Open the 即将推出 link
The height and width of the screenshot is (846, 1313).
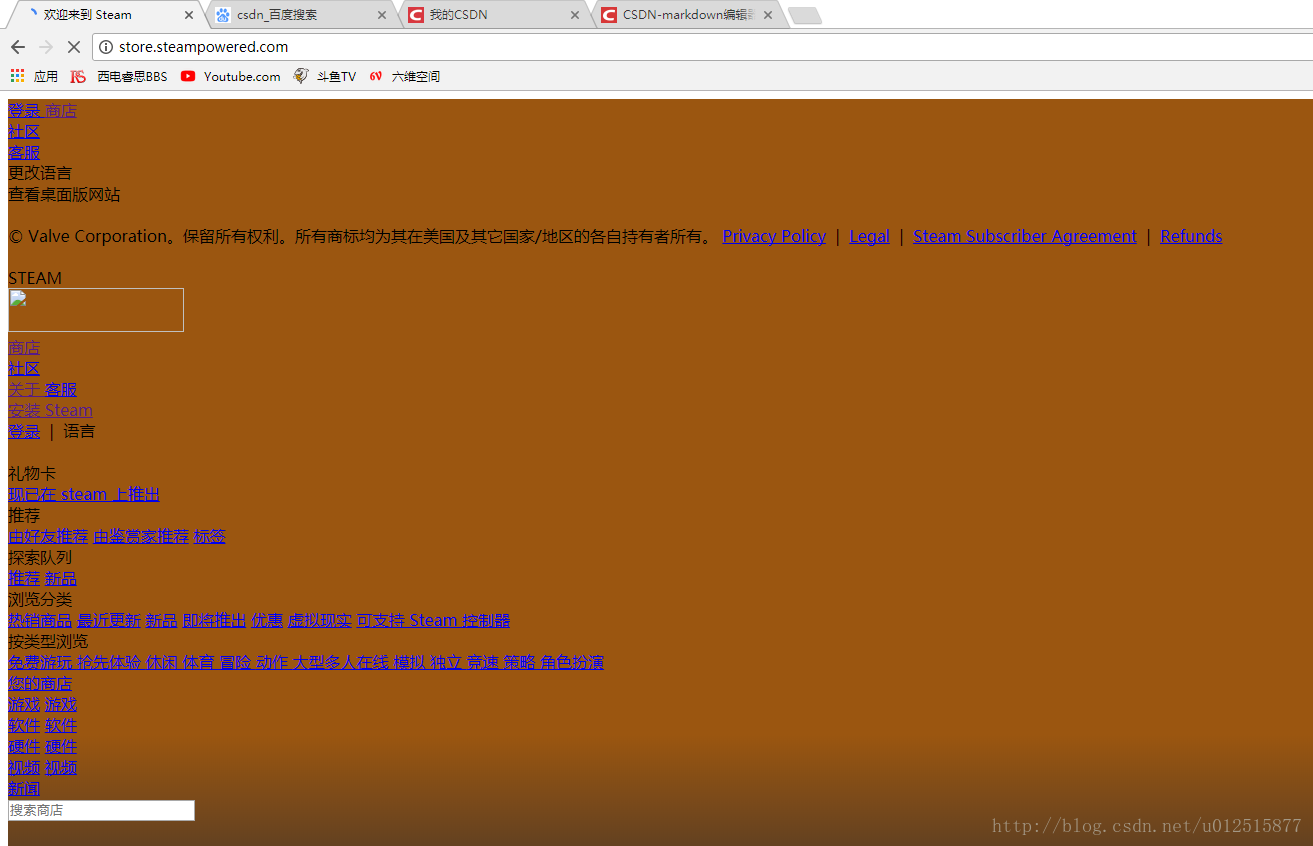[214, 620]
